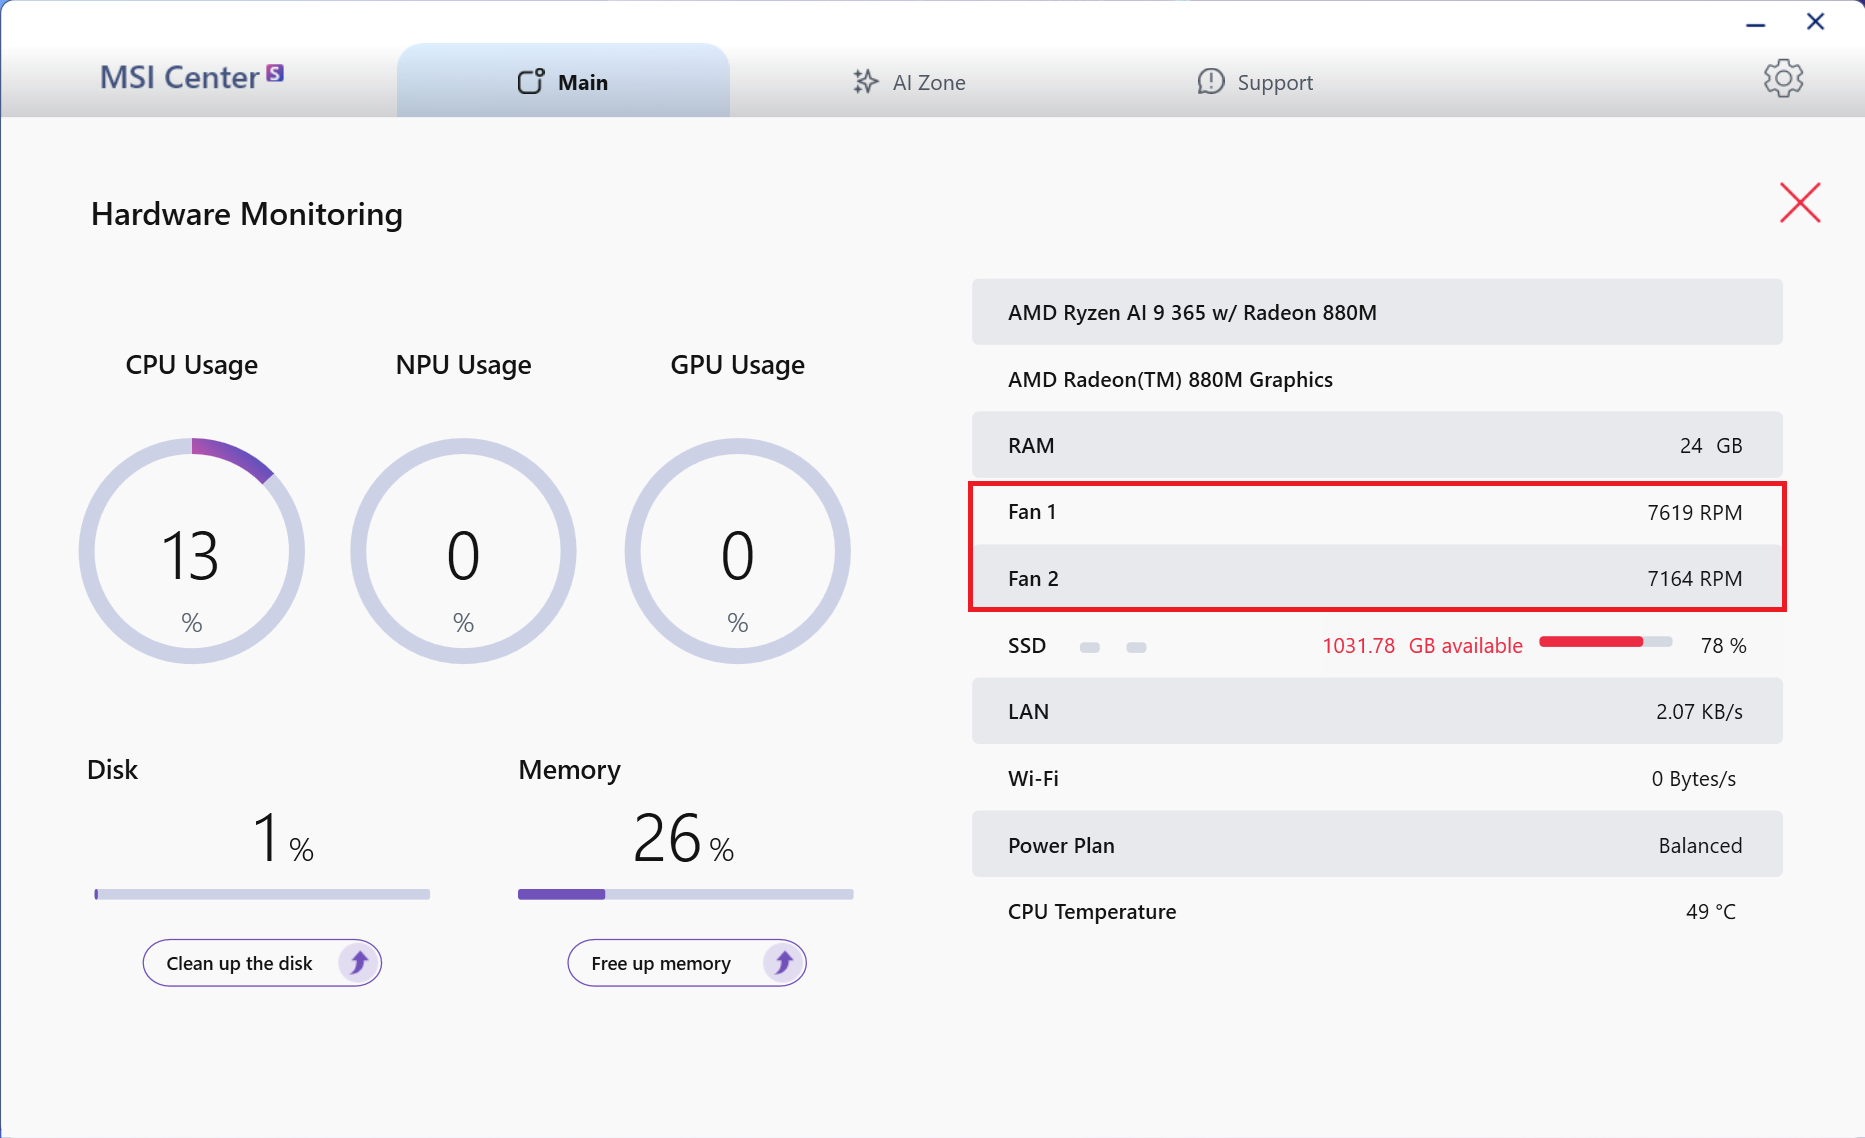Click the MSI Center logo
Screen dimensions: 1865x1138
click(192, 77)
